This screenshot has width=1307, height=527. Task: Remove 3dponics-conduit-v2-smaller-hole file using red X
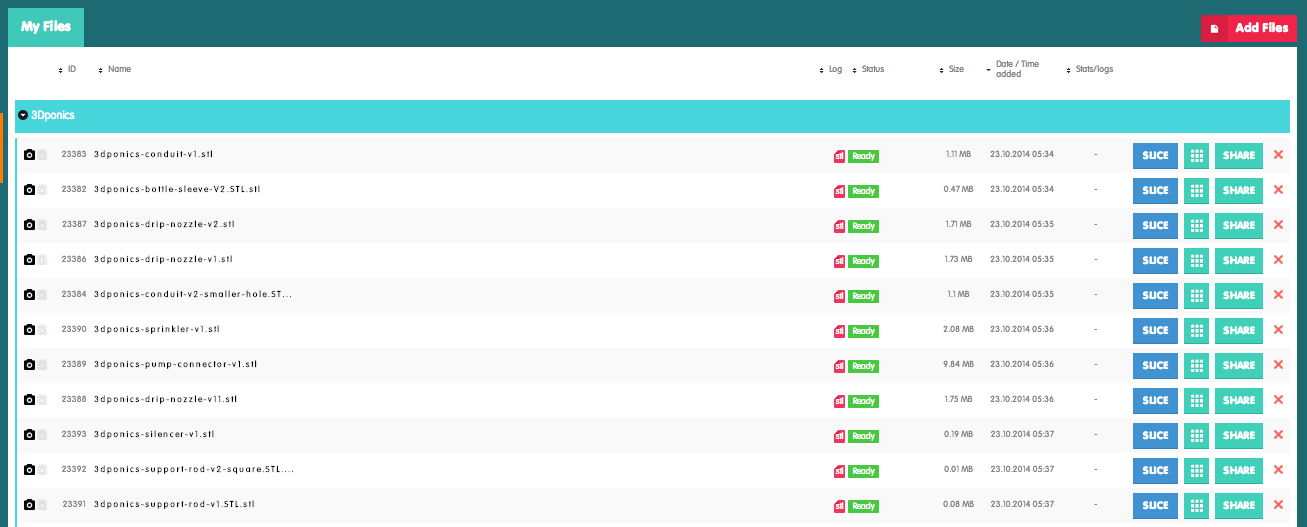click(x=1278, y=295)
